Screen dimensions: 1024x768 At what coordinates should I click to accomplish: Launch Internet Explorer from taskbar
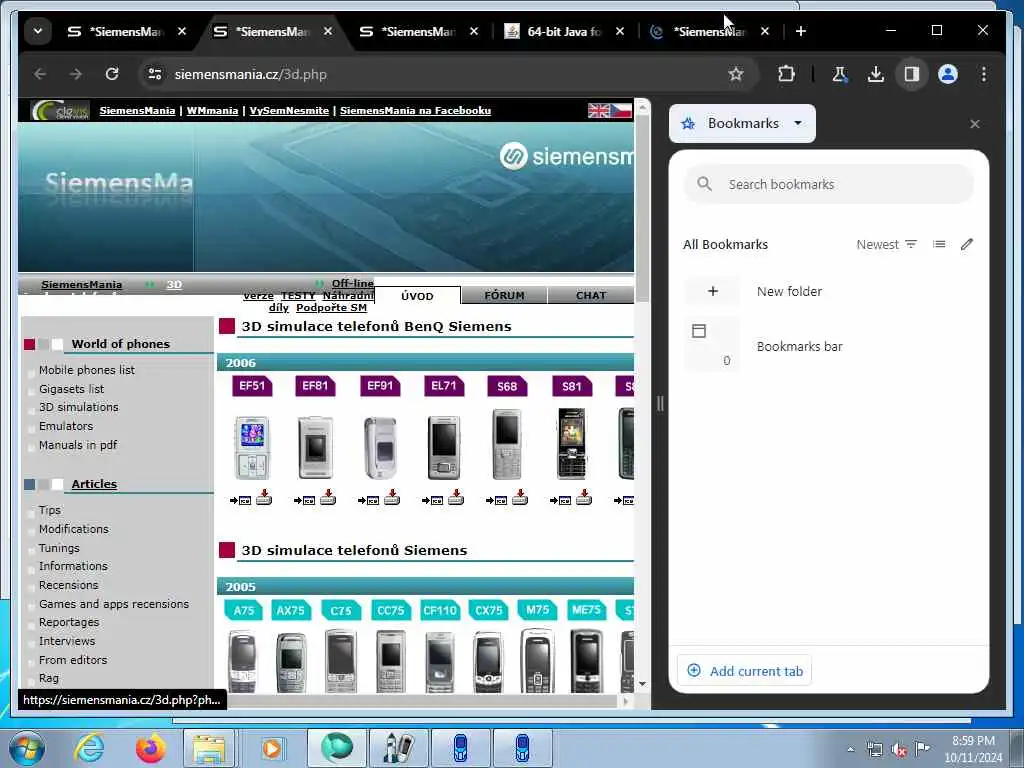[89, 748]
